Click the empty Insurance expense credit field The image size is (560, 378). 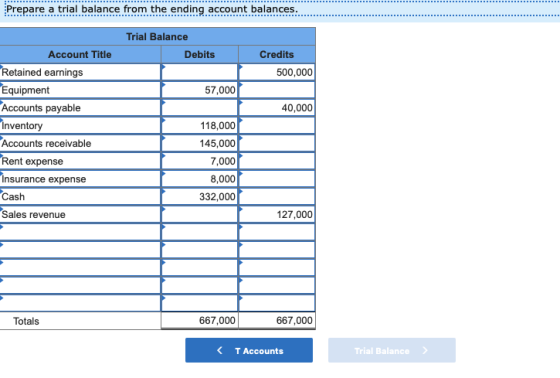click(277, 179)
